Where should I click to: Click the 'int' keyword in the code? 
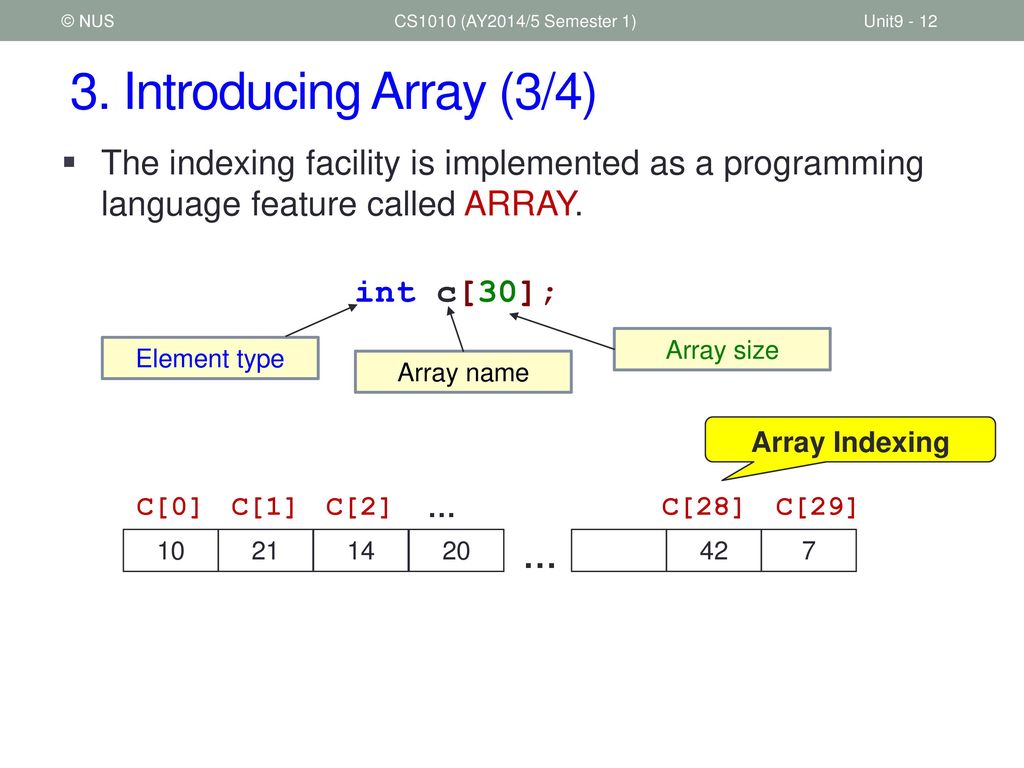pos(385,292)
